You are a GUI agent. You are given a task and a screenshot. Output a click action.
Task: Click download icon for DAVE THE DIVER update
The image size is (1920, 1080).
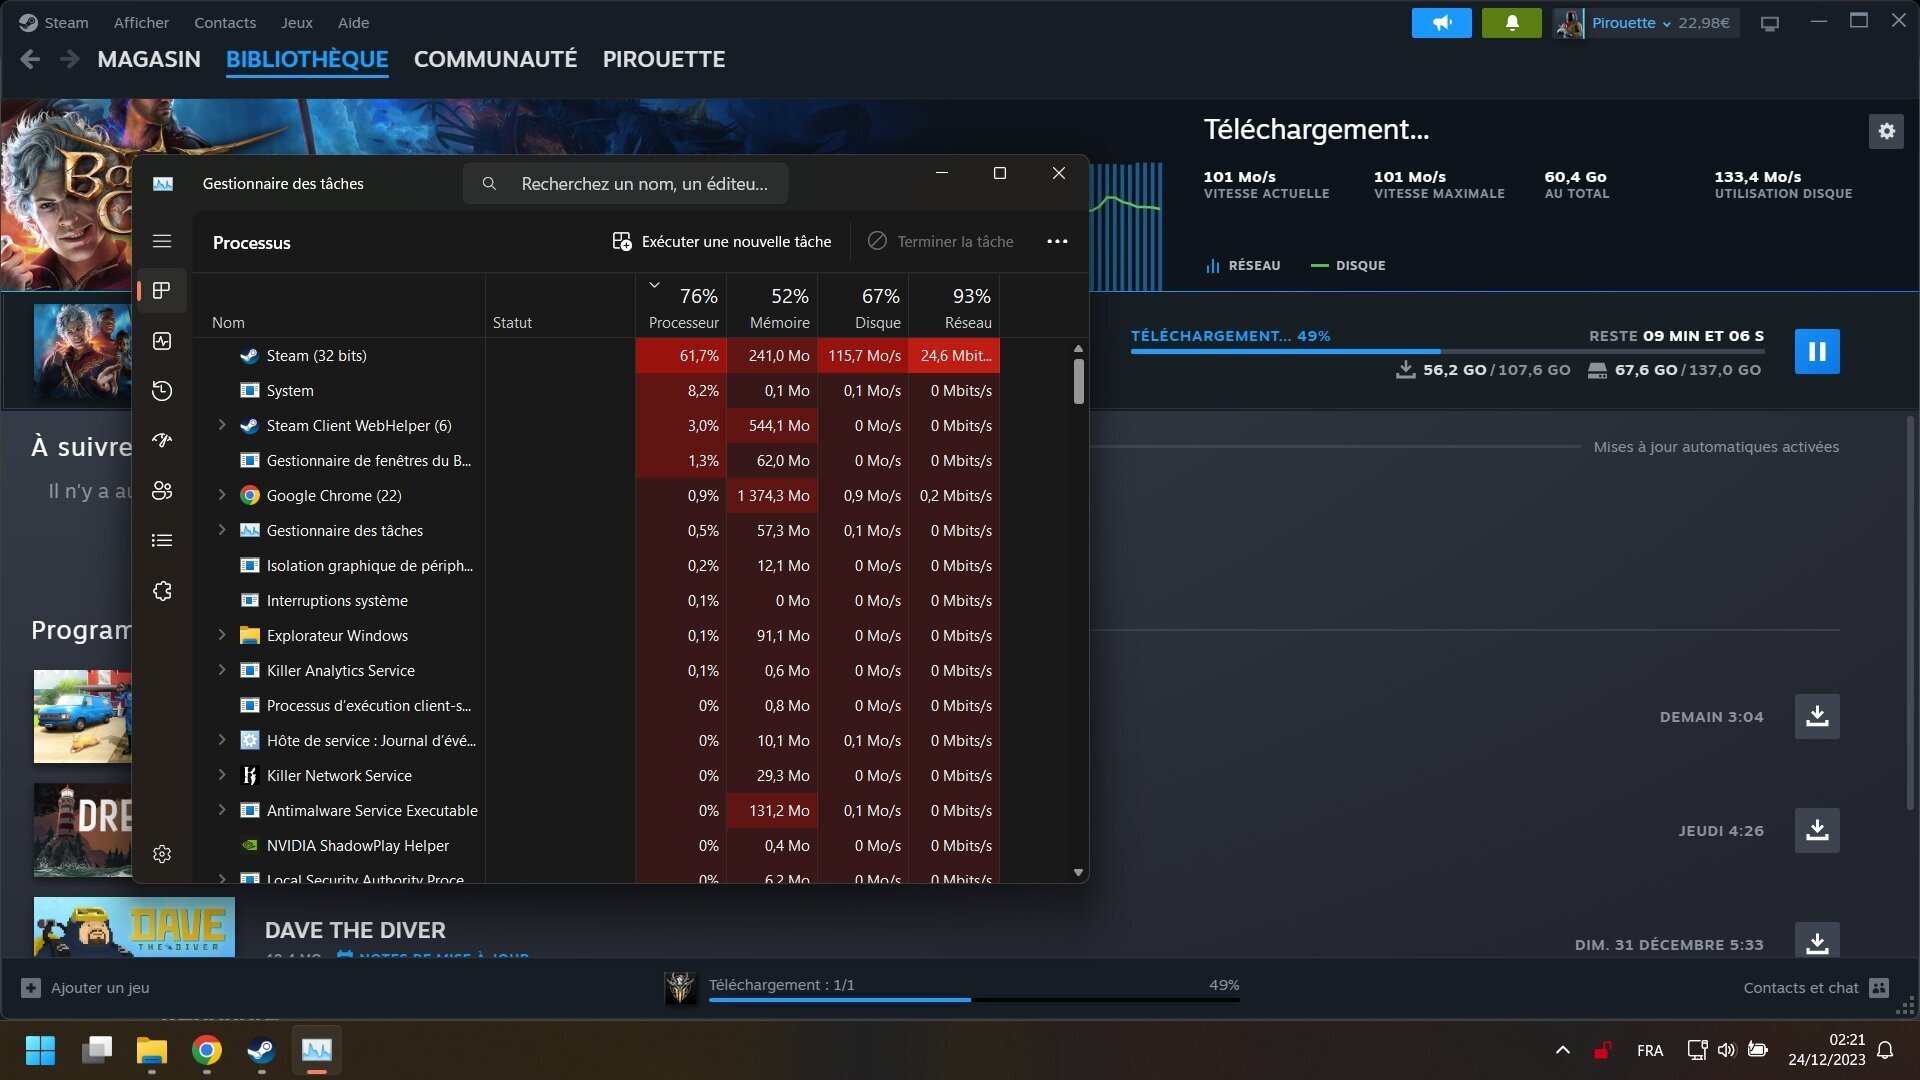[1817, 941]
